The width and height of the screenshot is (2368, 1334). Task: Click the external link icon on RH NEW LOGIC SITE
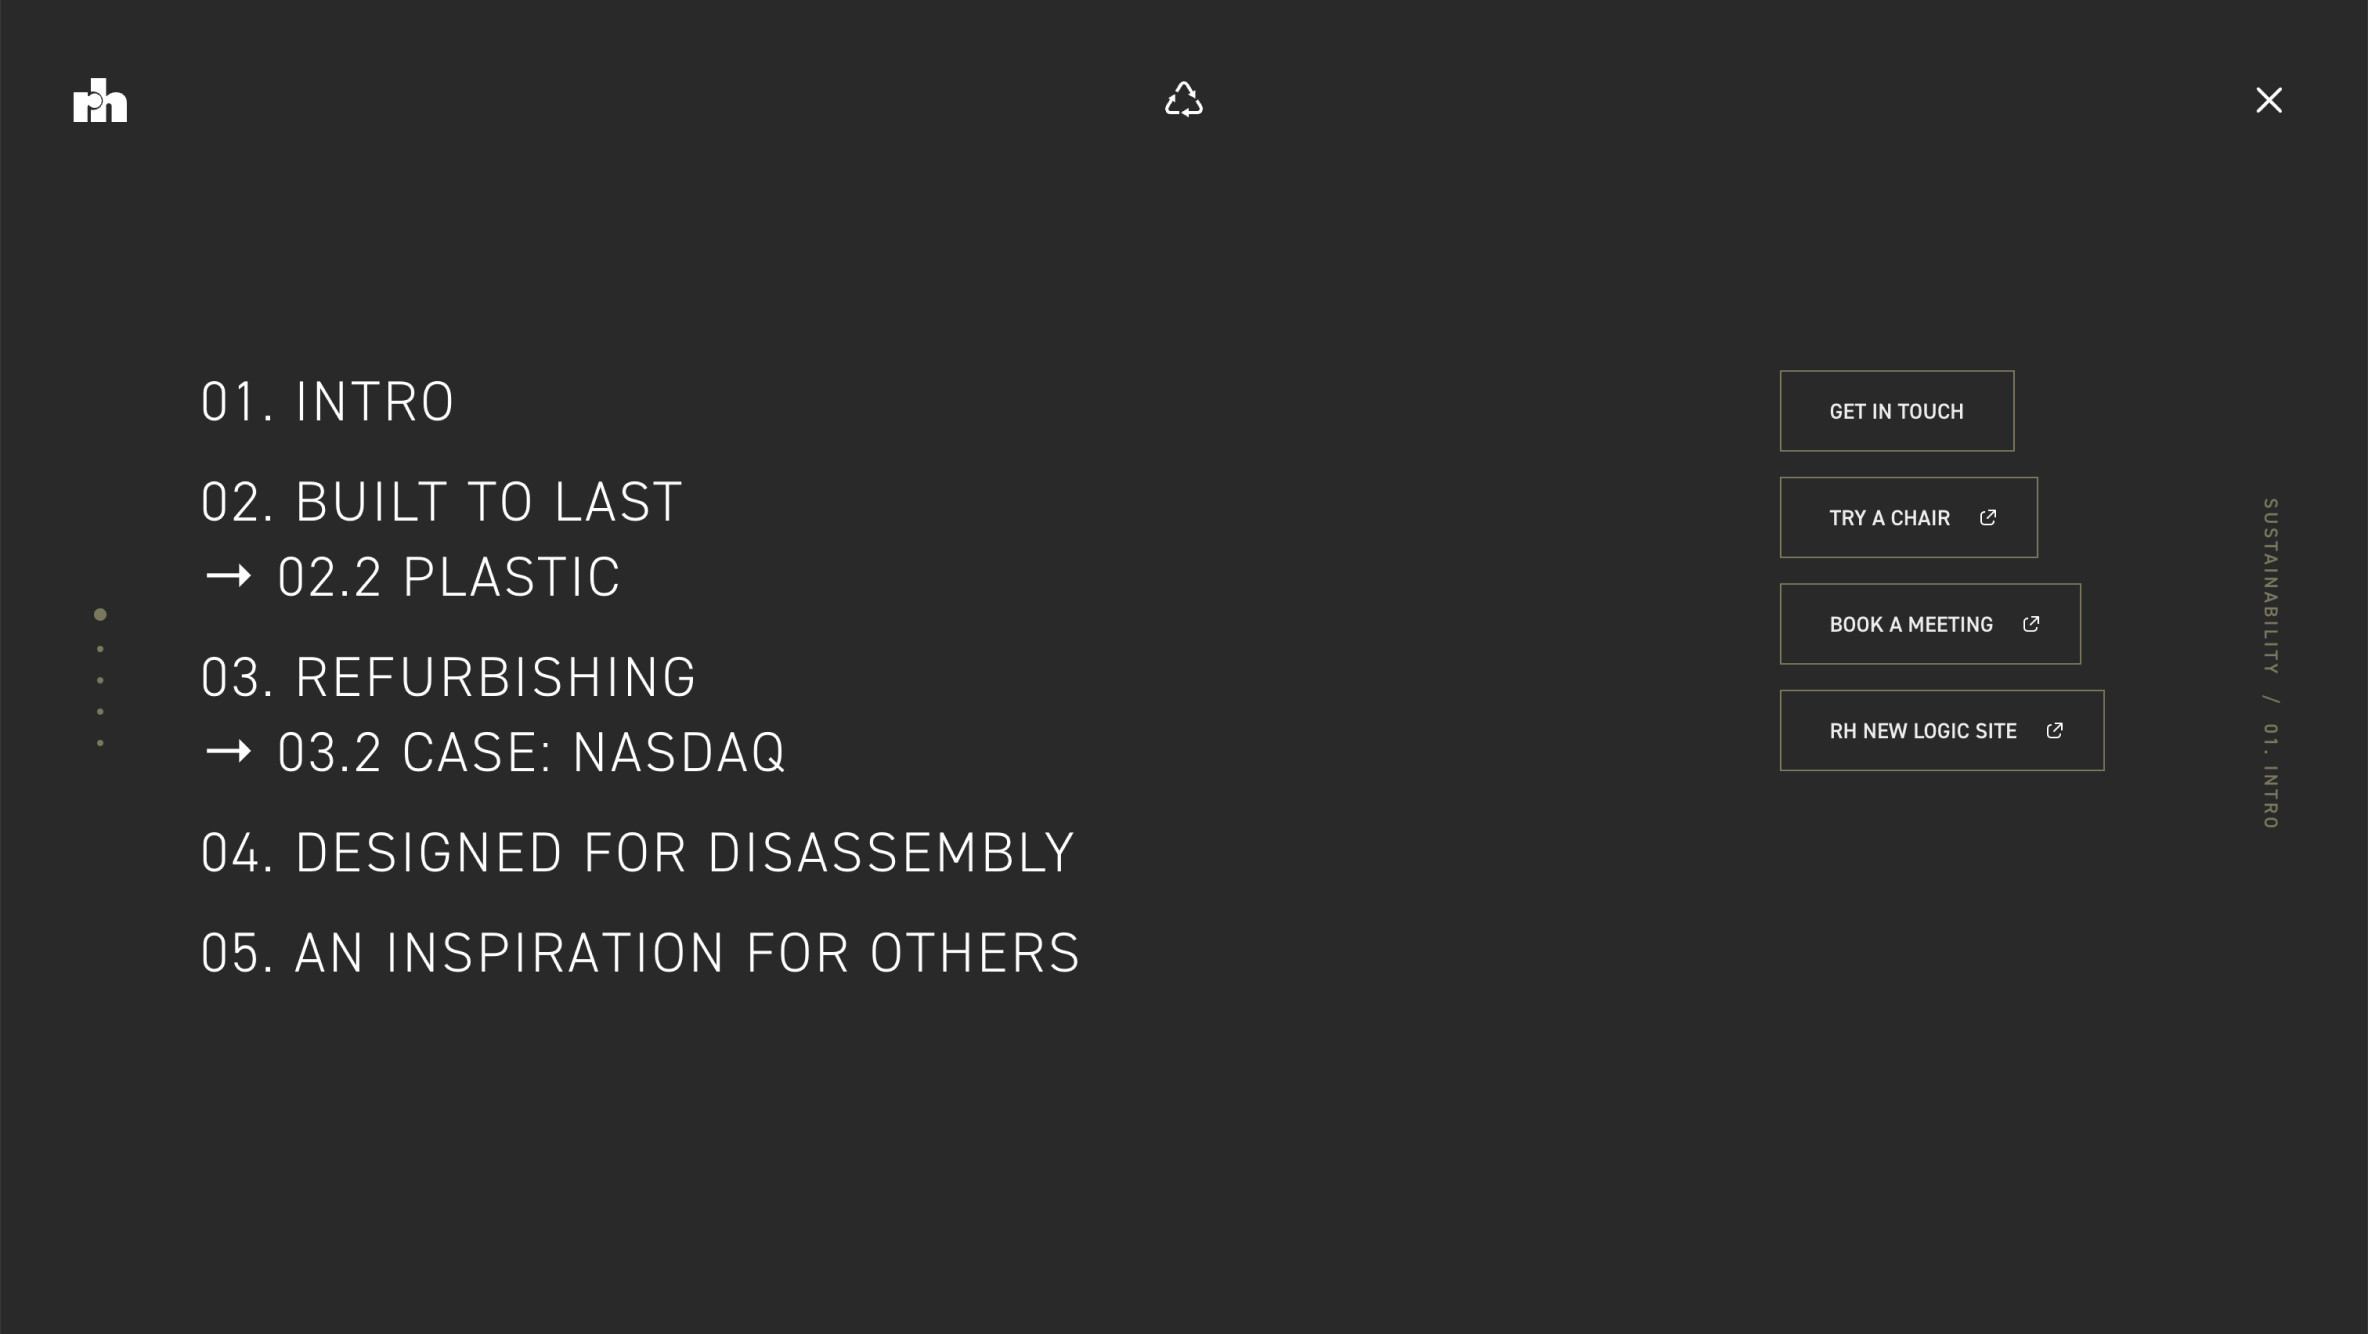[x=2054, y=730]
